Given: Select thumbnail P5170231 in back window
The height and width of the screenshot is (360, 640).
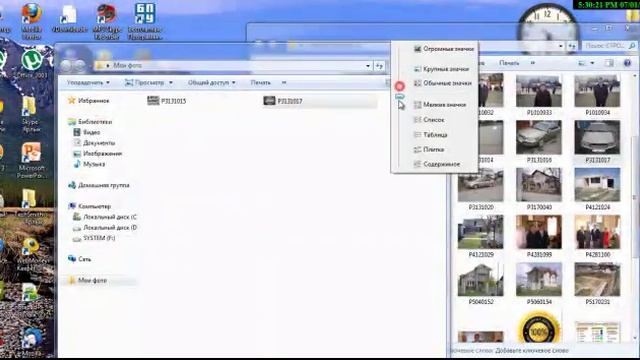Looking at the screenshot, I should tap(597, 284).
